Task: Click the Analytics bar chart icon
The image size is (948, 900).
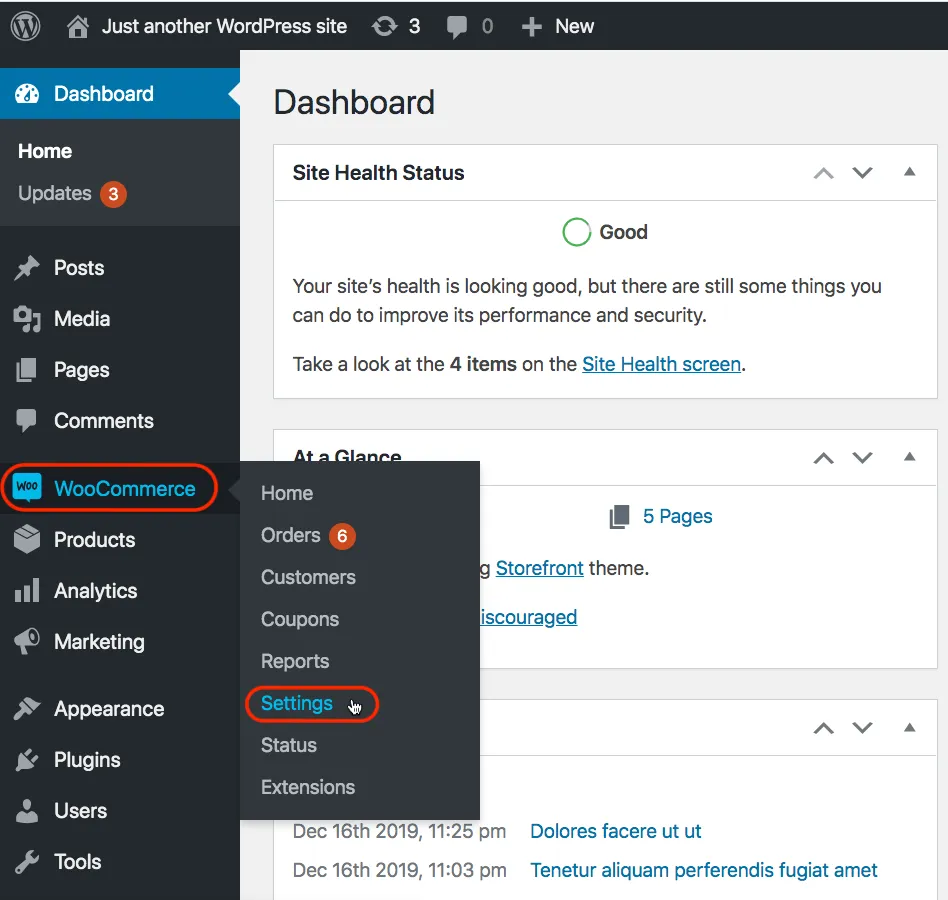Action: pos(27,591)
